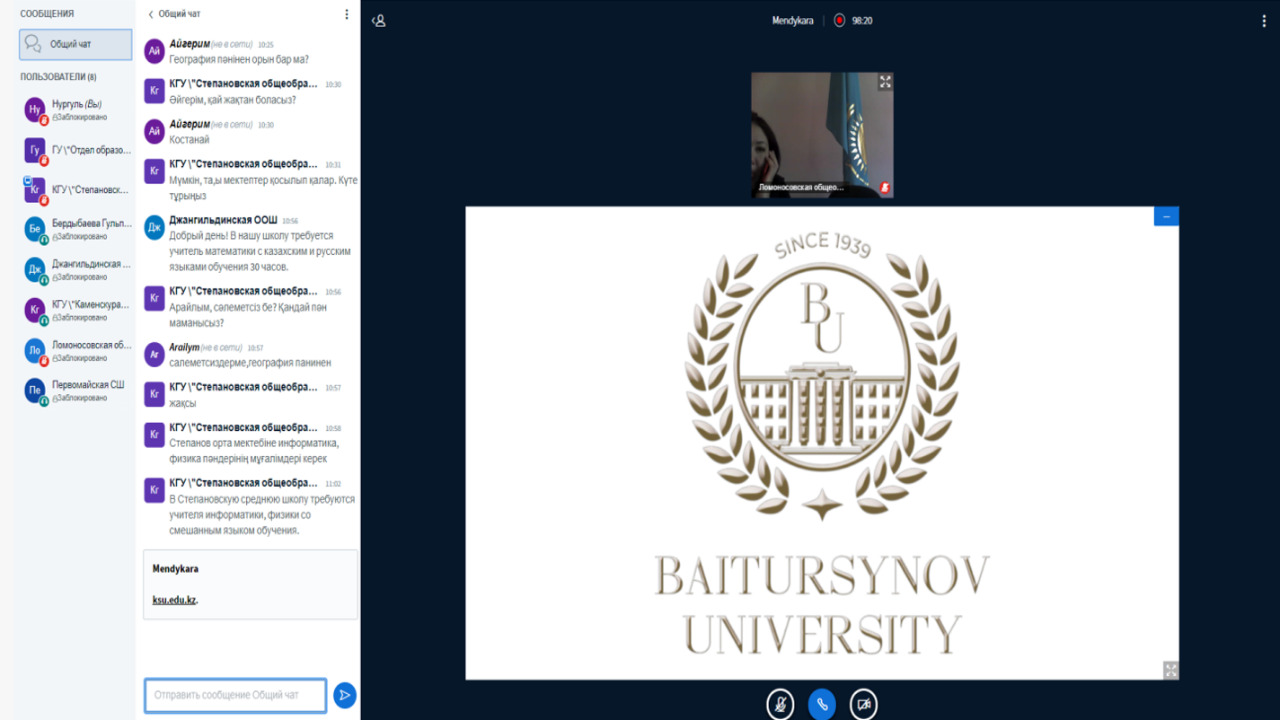Click the message text 'Костанай'
Image resolution: width=1280 pixels, height=720 pixels.
[x=189, y=140]
